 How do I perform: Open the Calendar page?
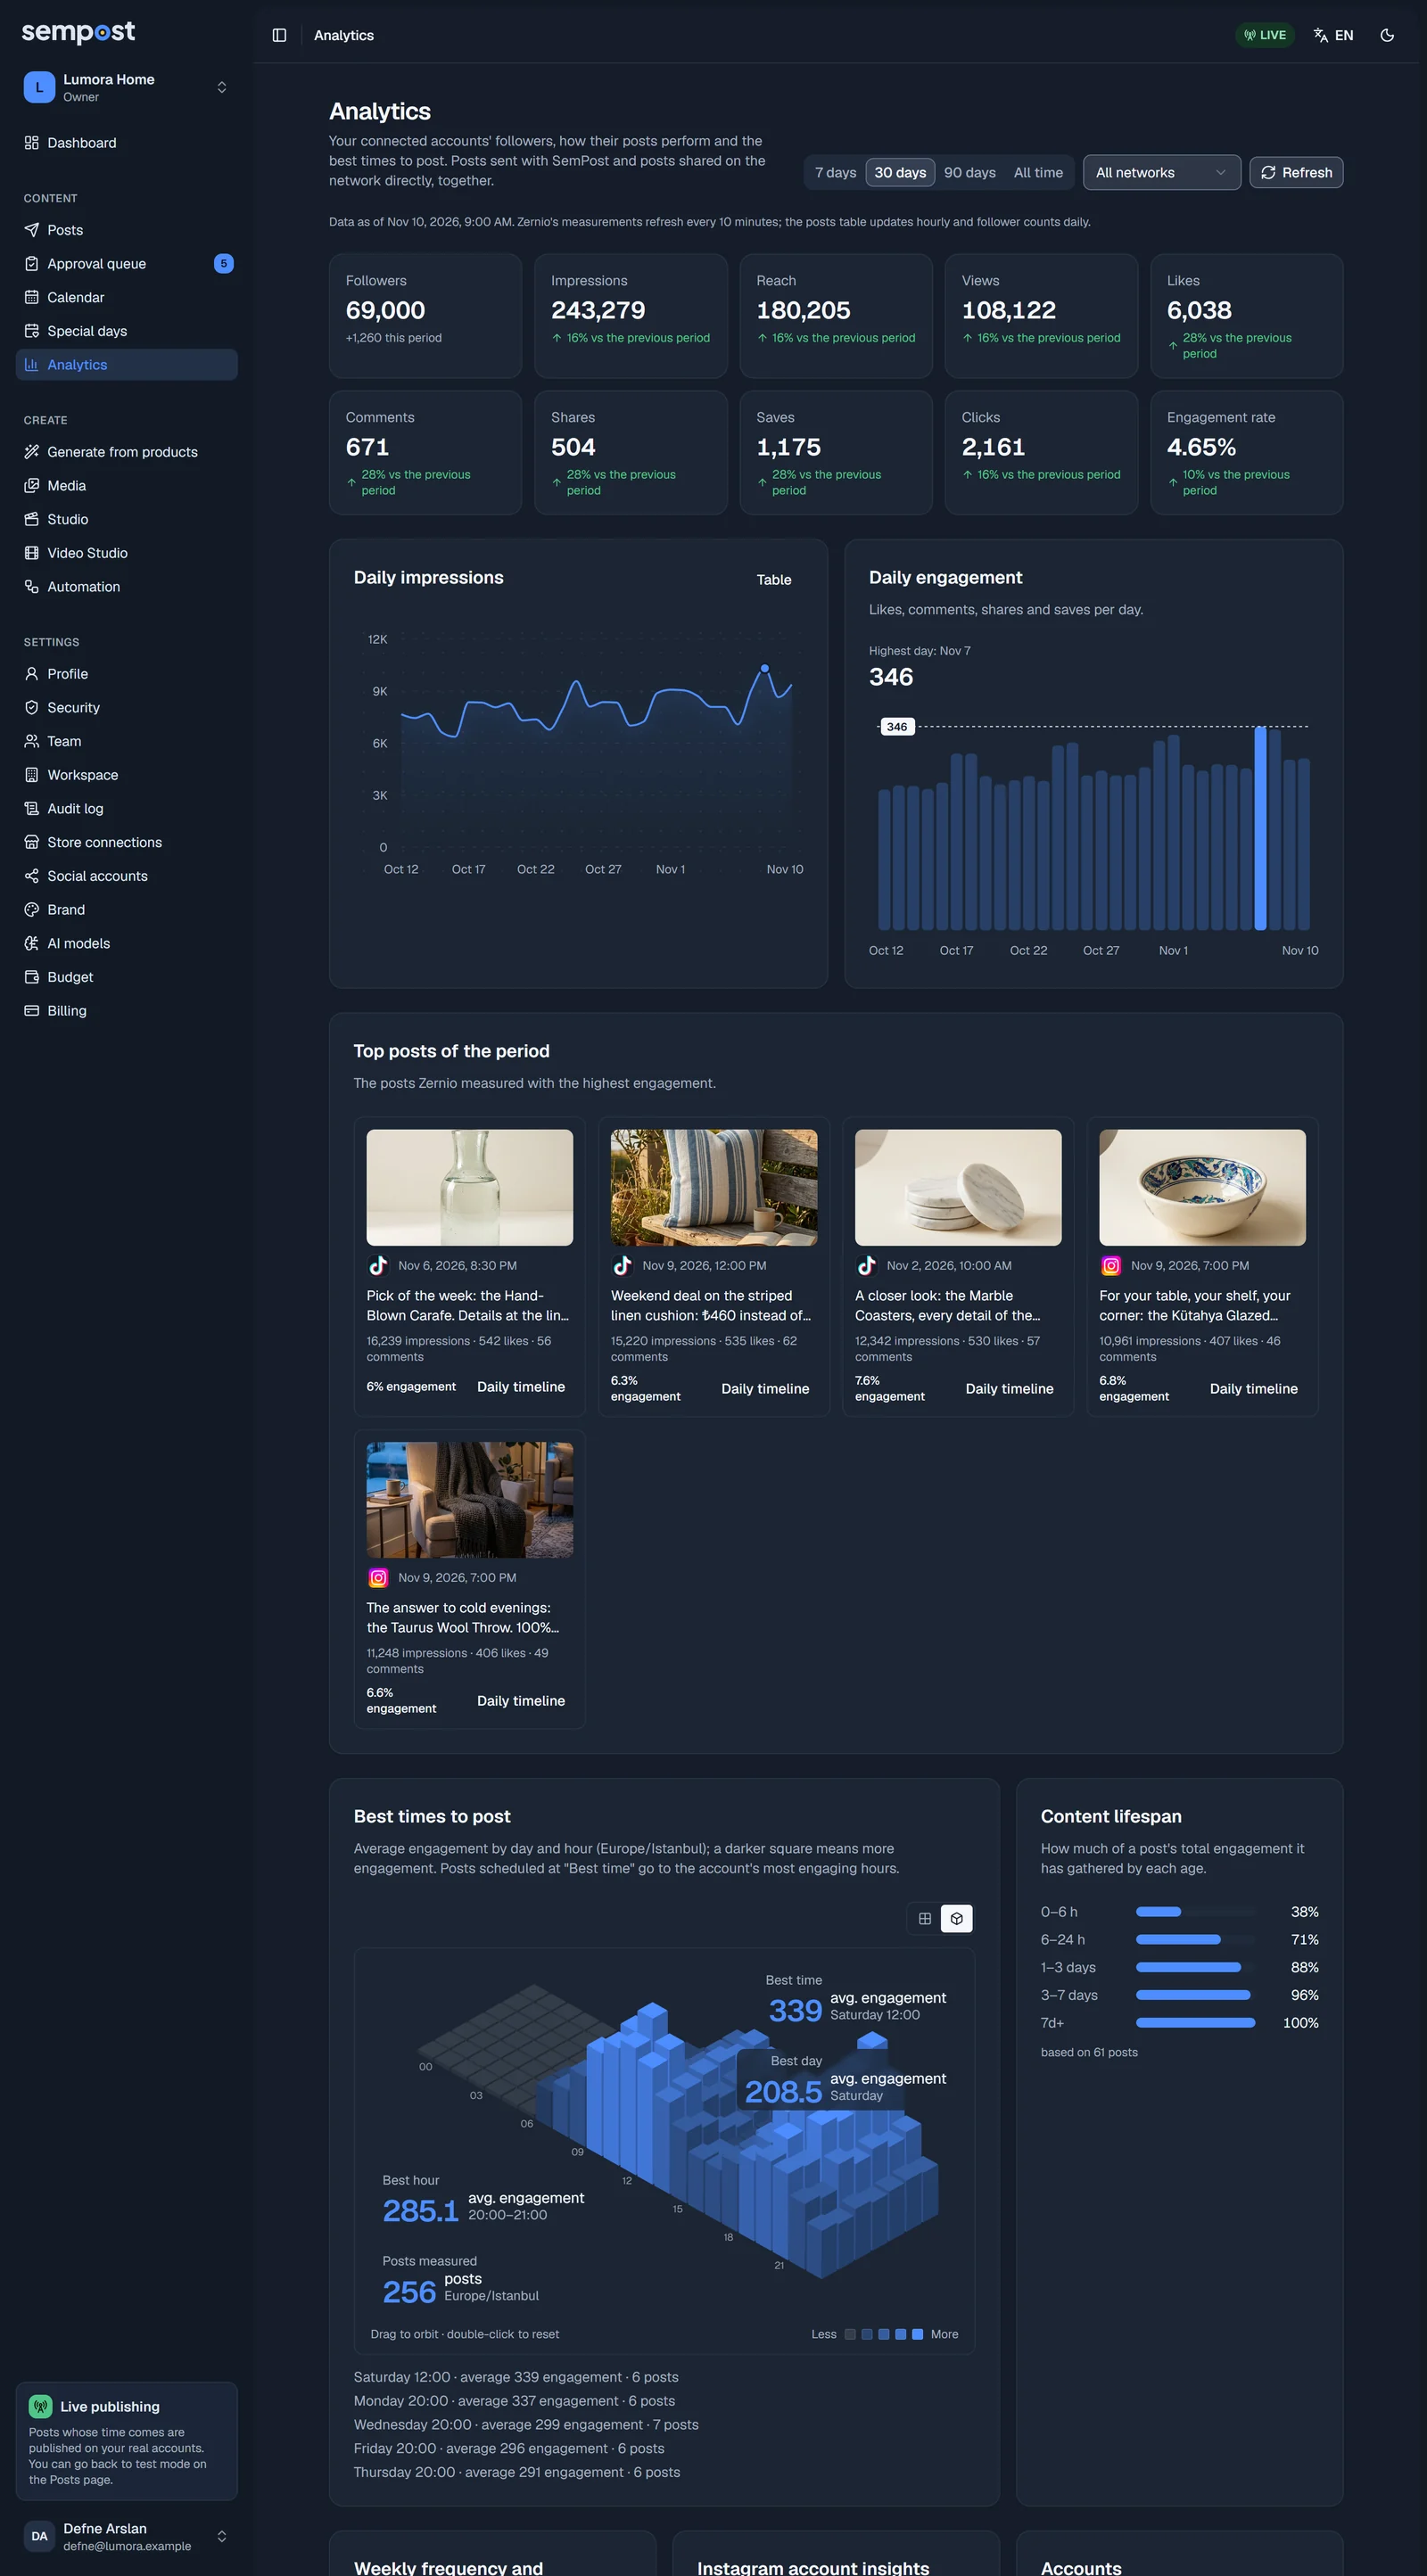click(127, 297)
